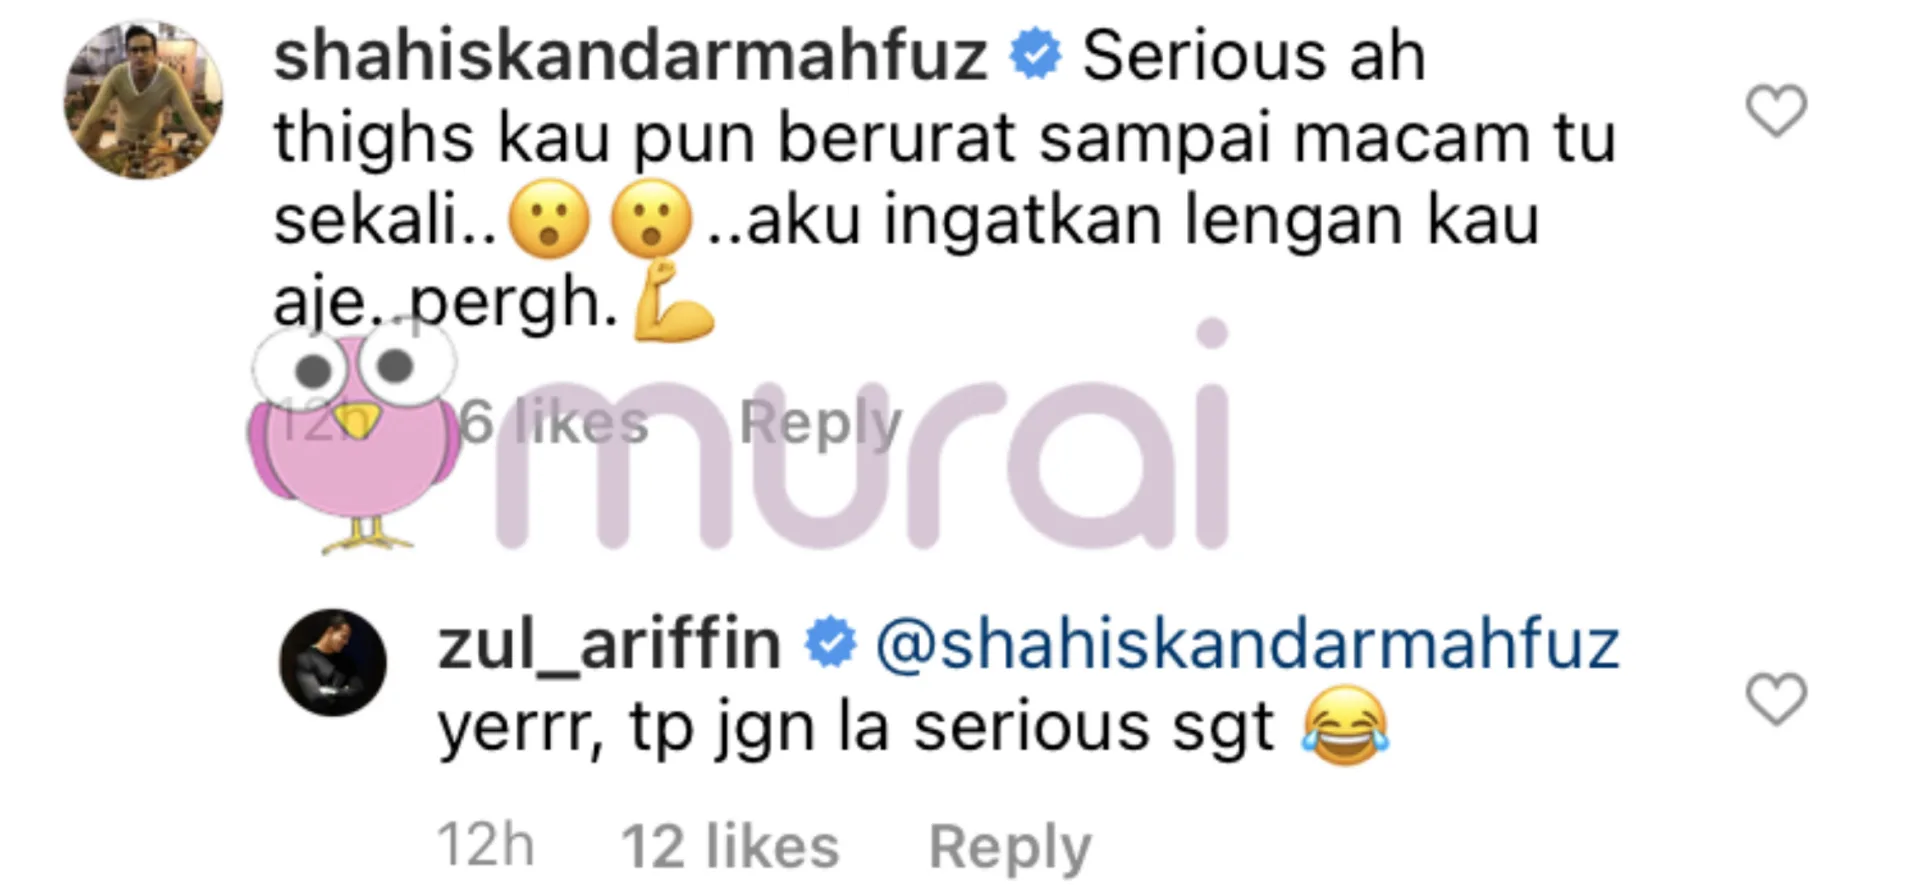Like zul_ariffin's reply with the heart
This screenshot has width=1920, height=893.
click(1776, 698)
